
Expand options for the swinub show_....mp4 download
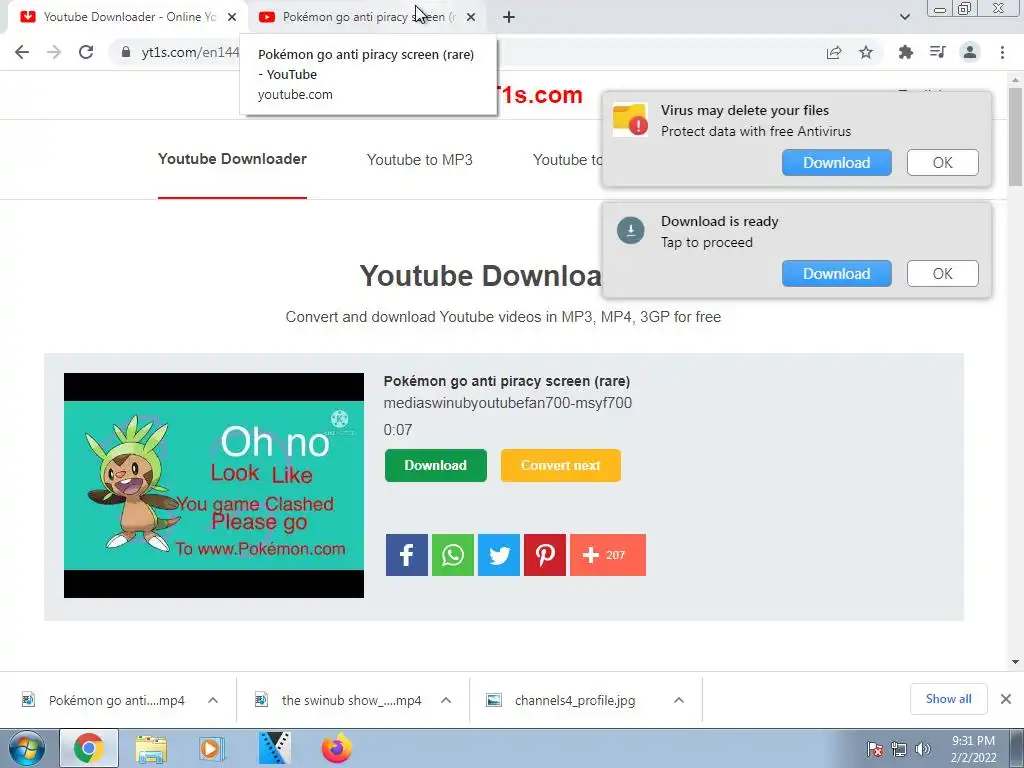(446, 700)
